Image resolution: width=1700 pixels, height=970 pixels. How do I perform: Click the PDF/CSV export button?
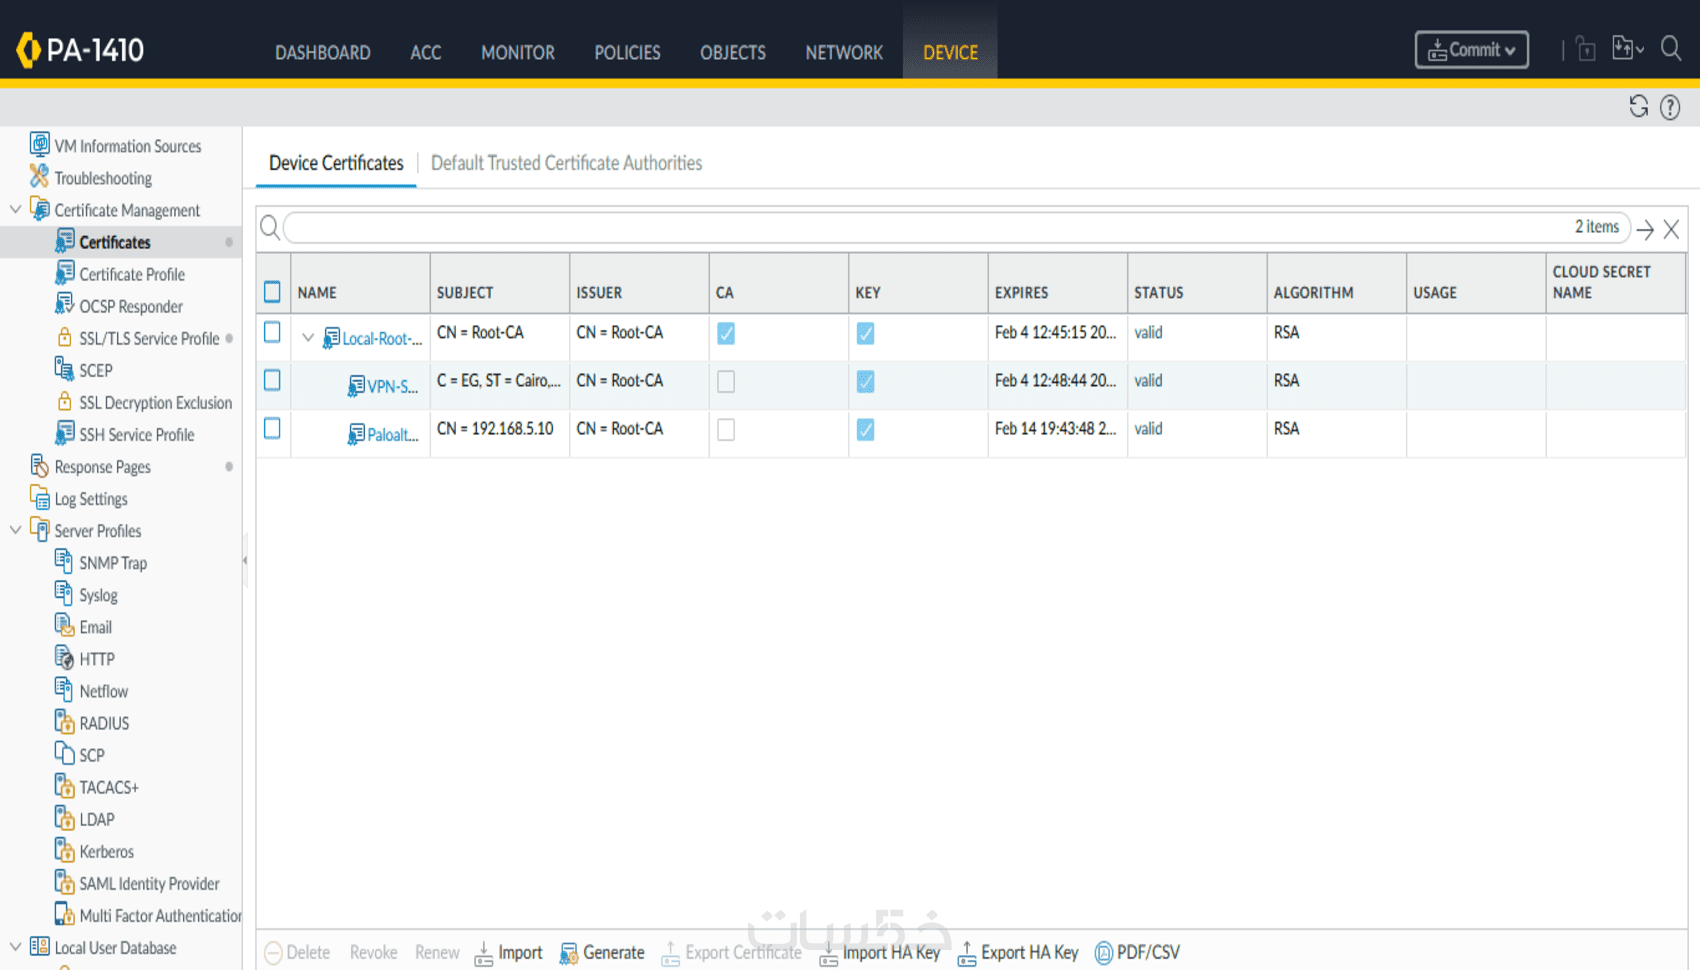pos(1138,952)
